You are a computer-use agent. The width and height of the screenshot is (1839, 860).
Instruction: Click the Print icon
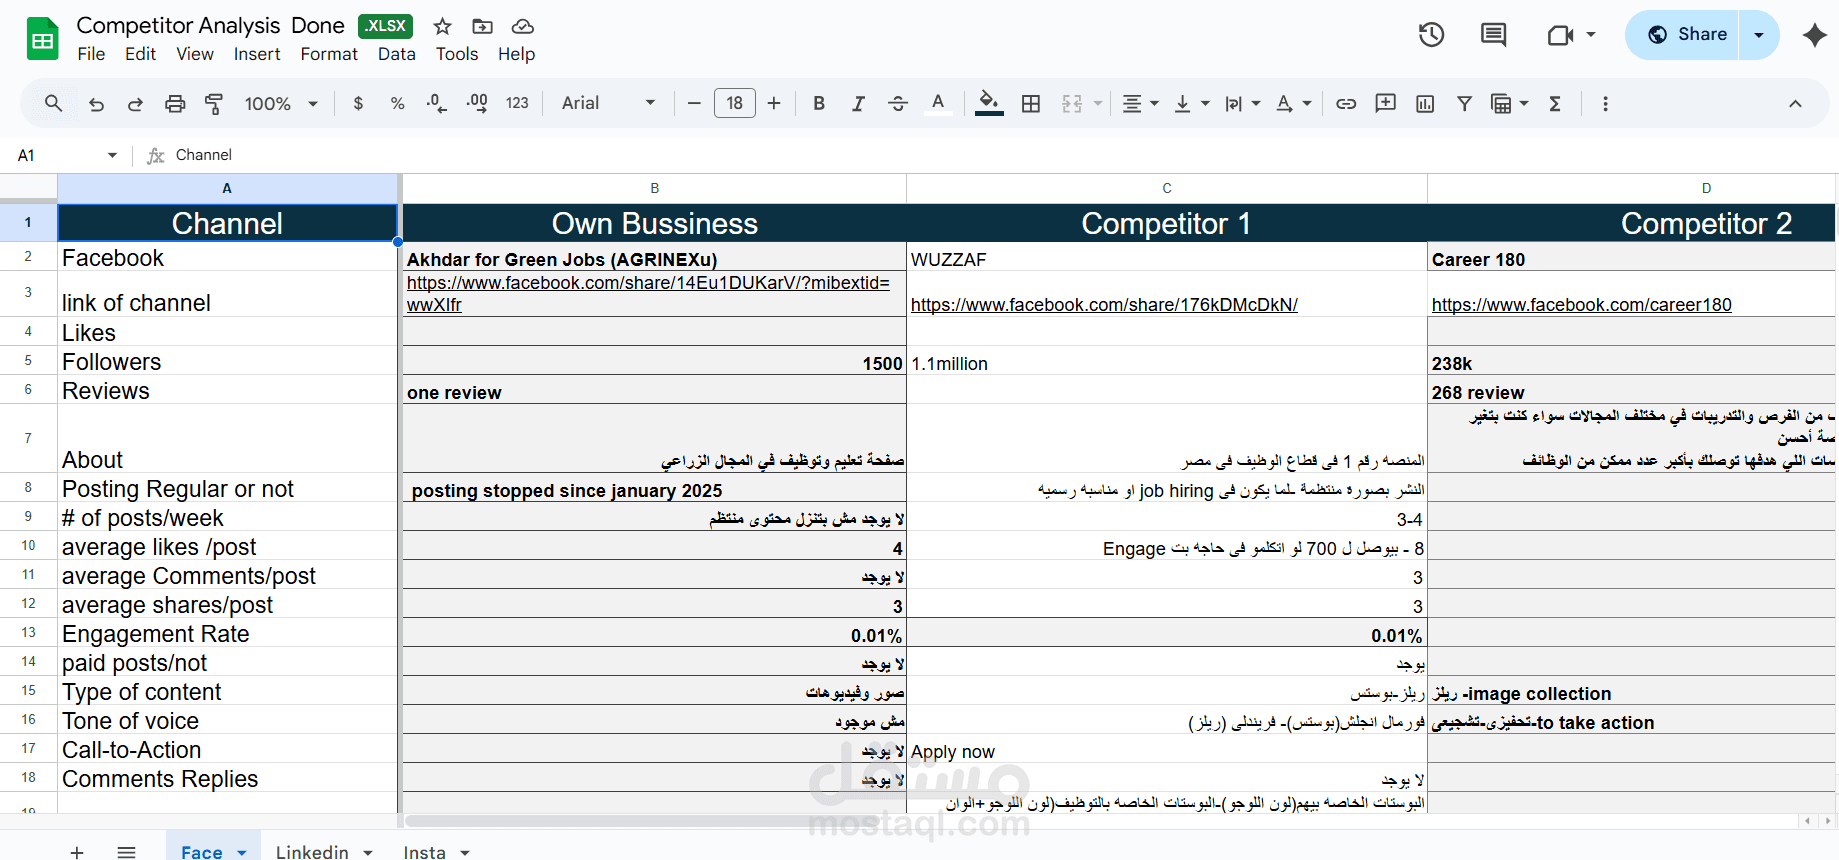[175, 103]
